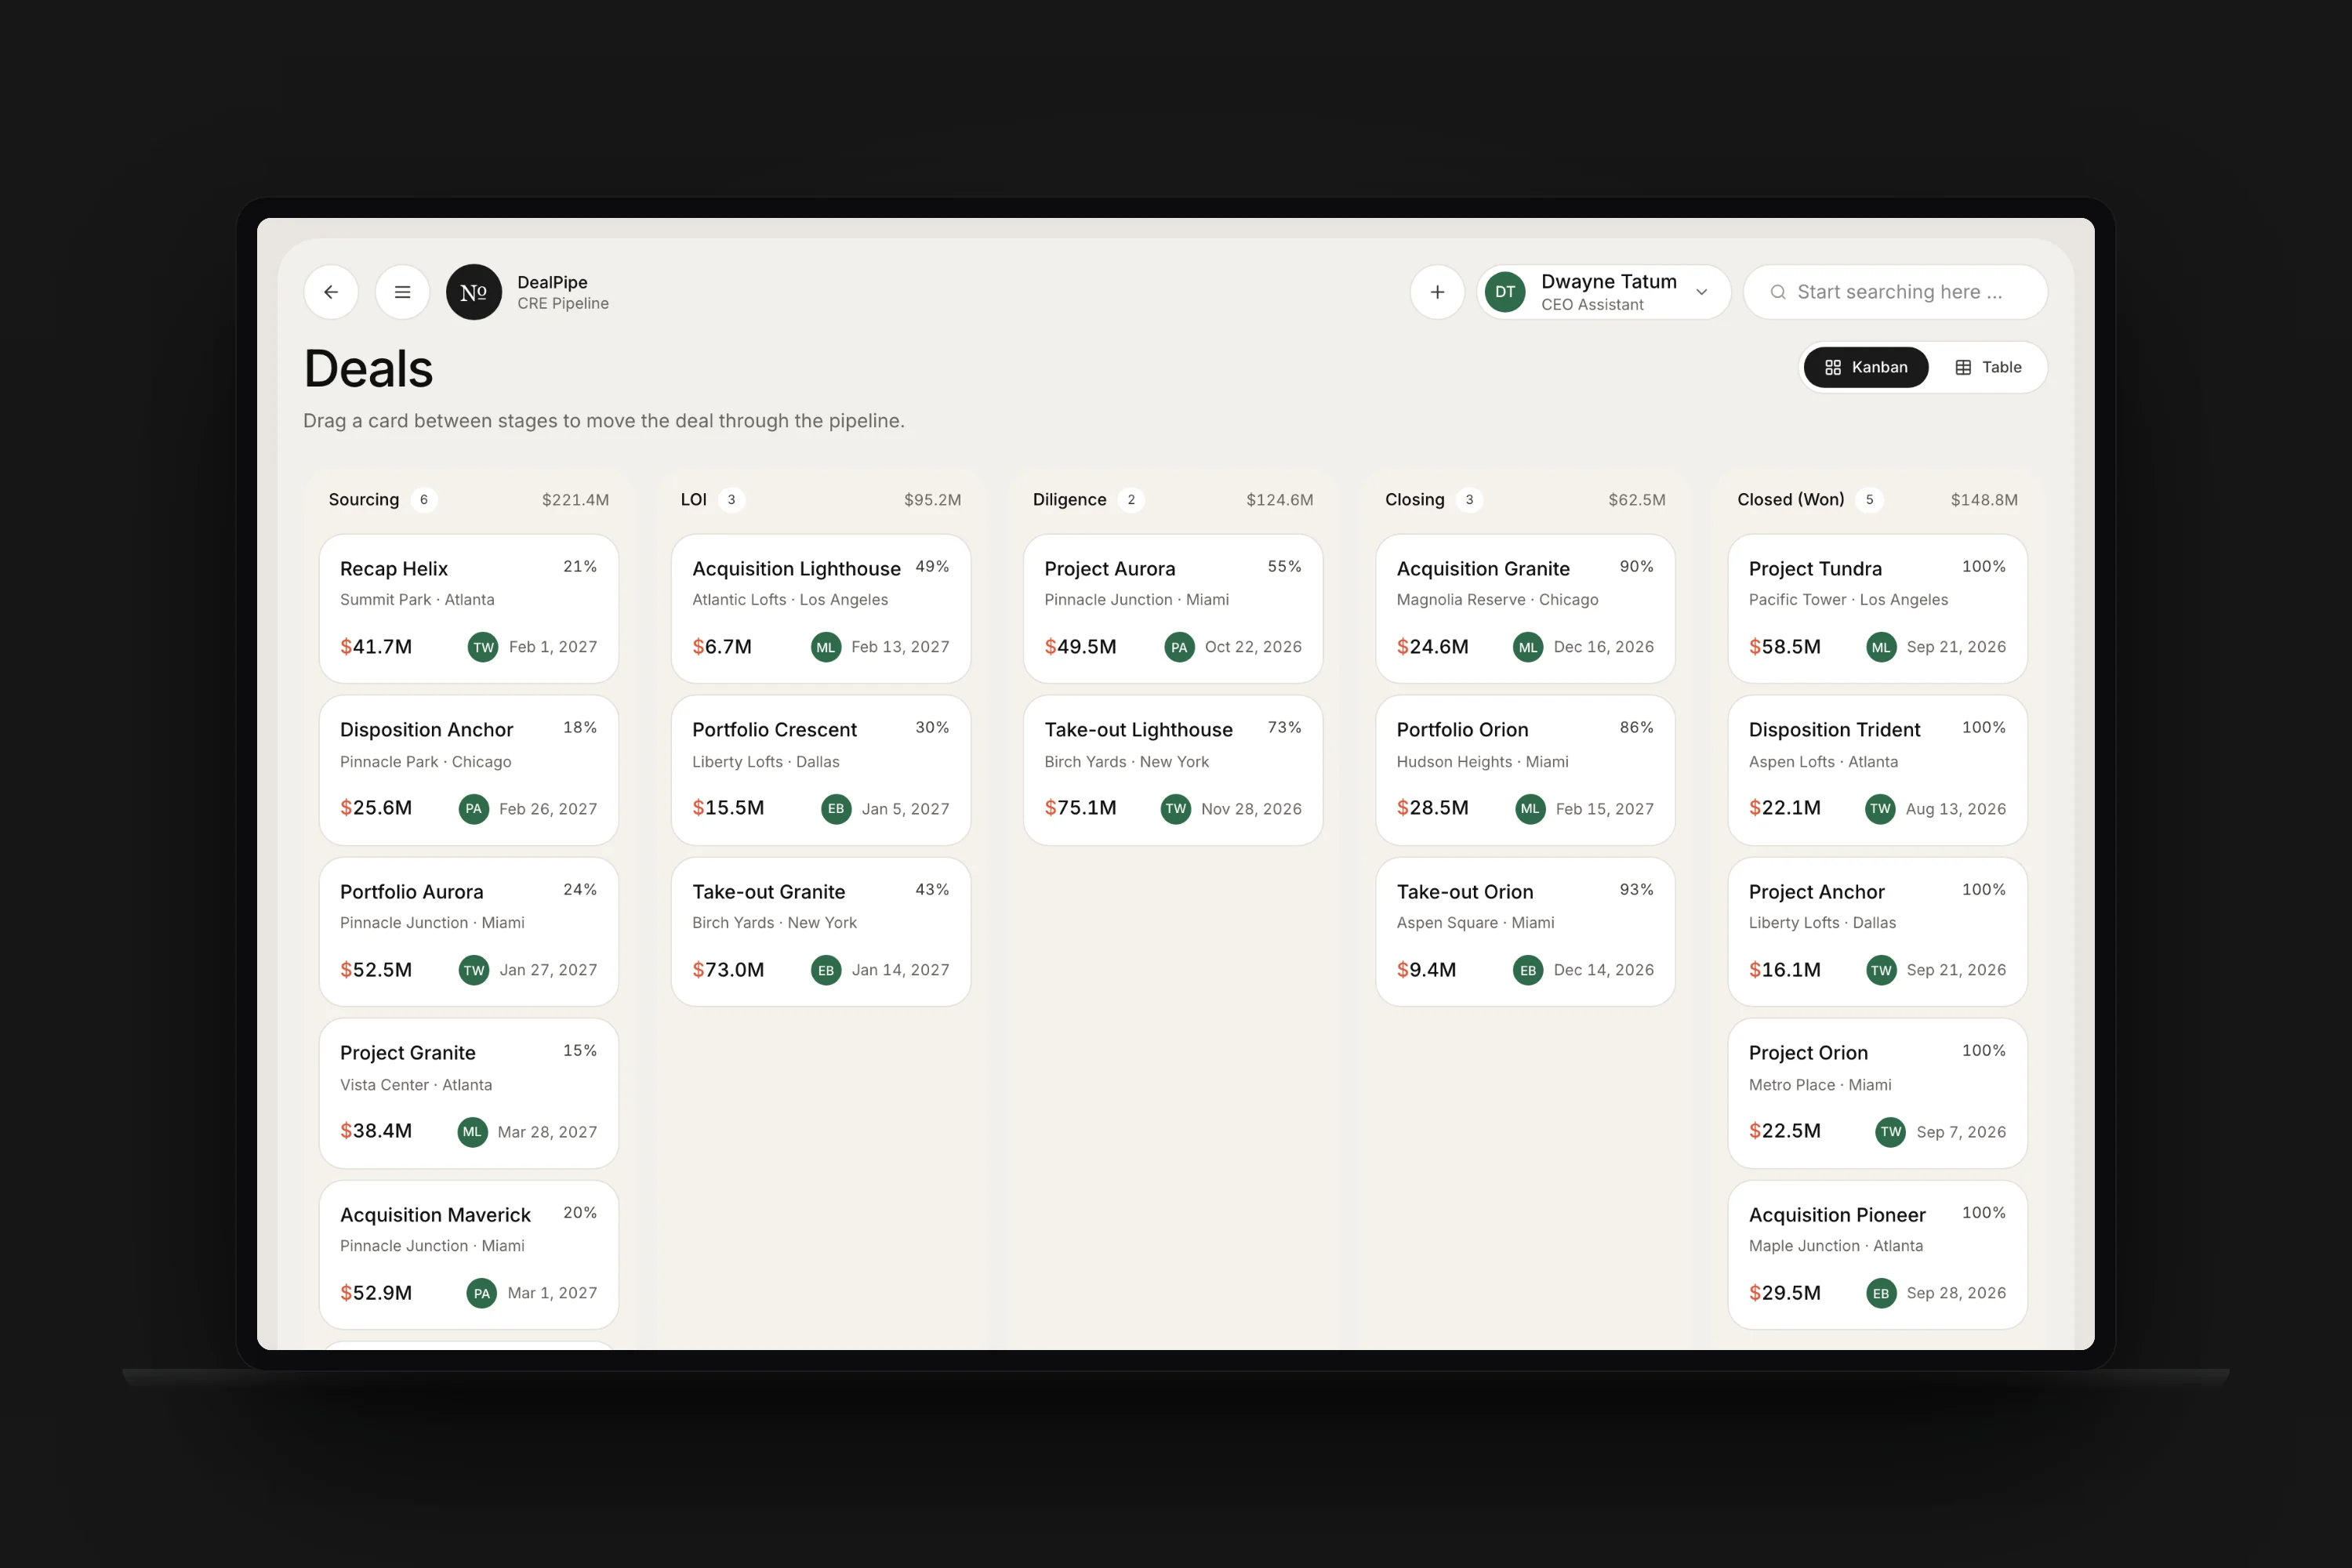Click ML avatar on Project Tundra
Viewport: 2352px width, 1568px height.
pyautogui.click(x=1881, y=647)
